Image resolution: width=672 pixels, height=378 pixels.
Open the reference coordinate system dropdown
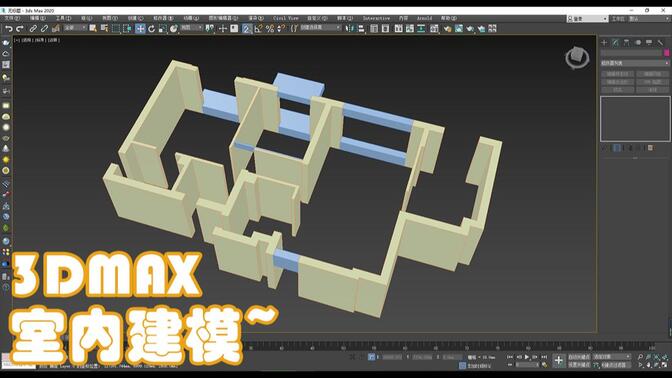click(x=191, y=28)
